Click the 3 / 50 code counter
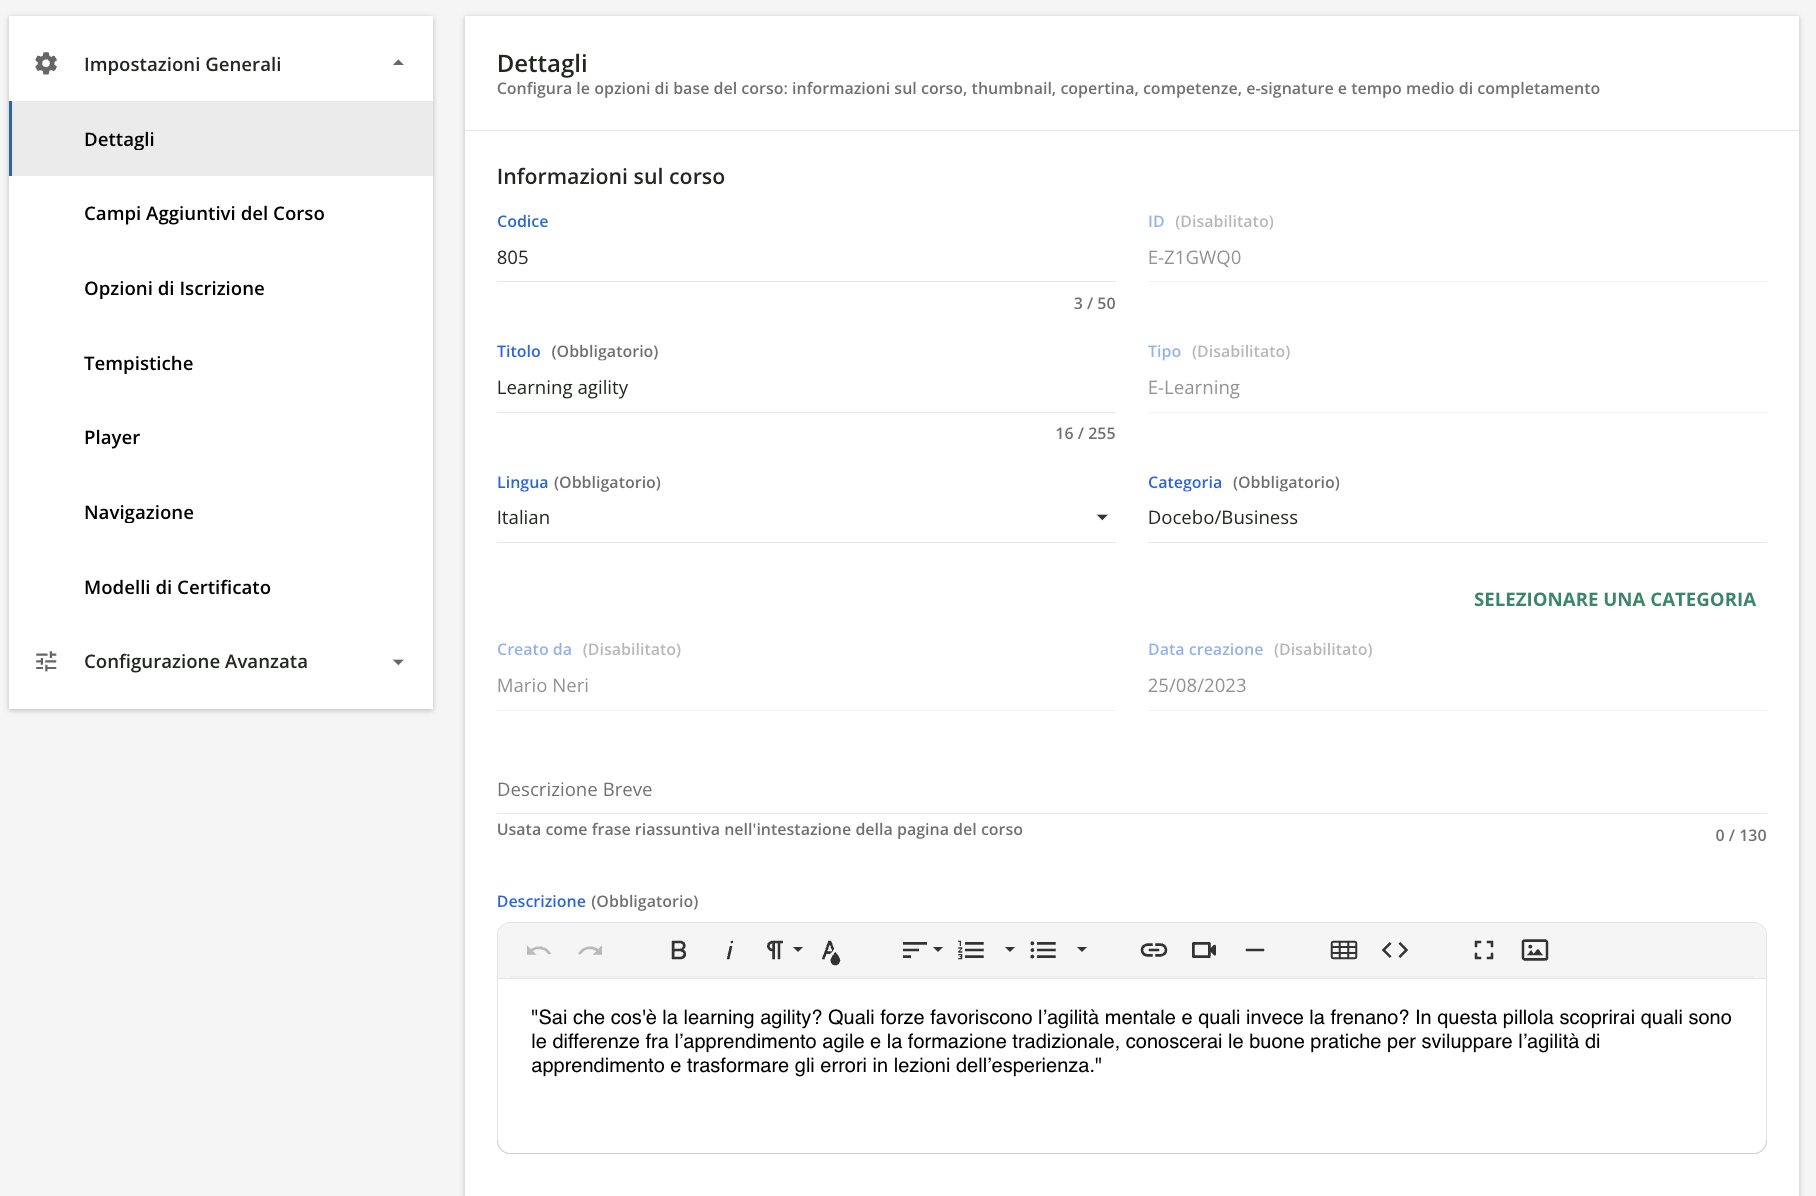 (1094, 303)
